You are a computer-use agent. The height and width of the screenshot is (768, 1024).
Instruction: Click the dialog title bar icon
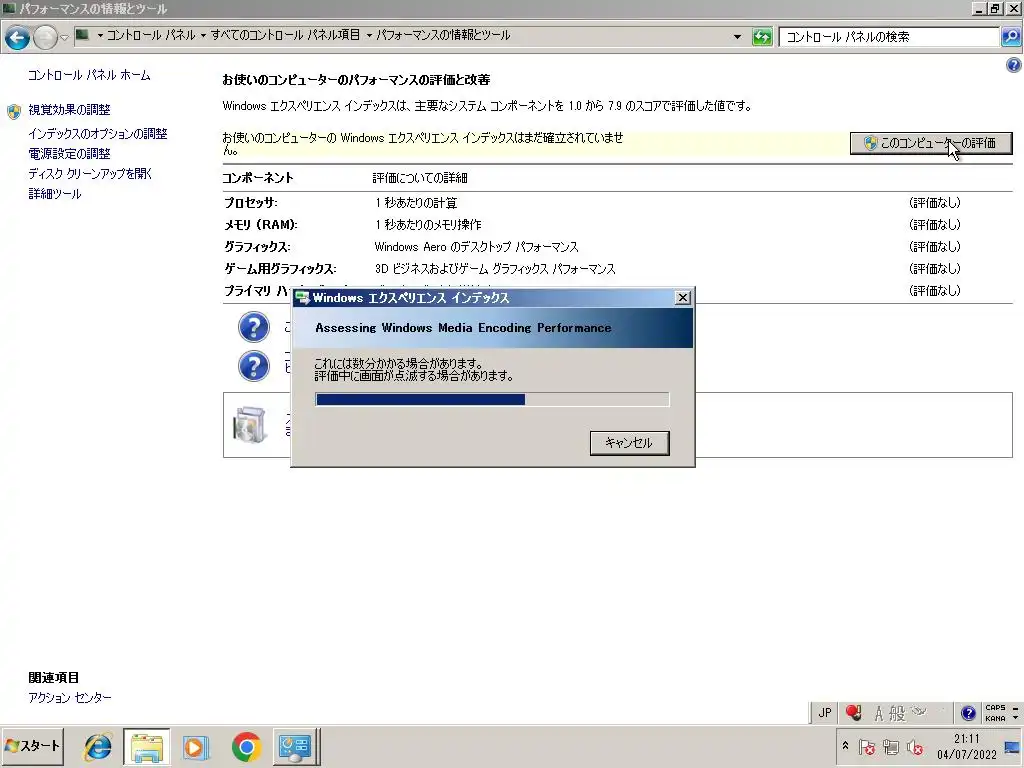click(302, 298)
